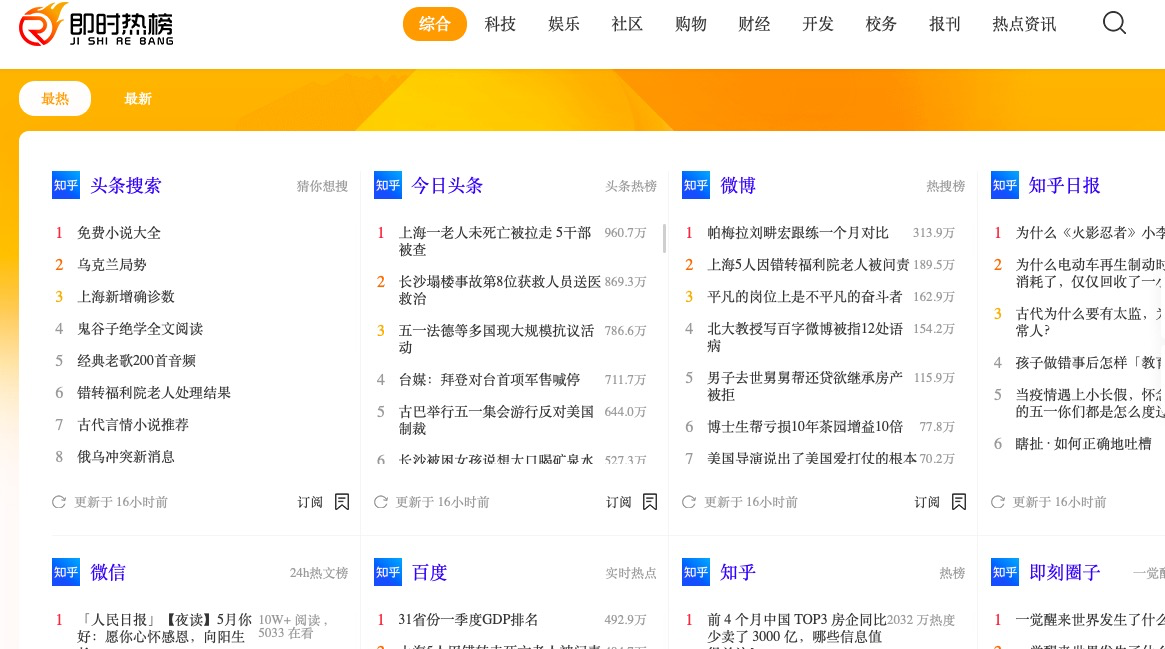Click the bookmark icon in 今日头条 card
This screenshot has width=1165, height=649.
click(650, 502)
